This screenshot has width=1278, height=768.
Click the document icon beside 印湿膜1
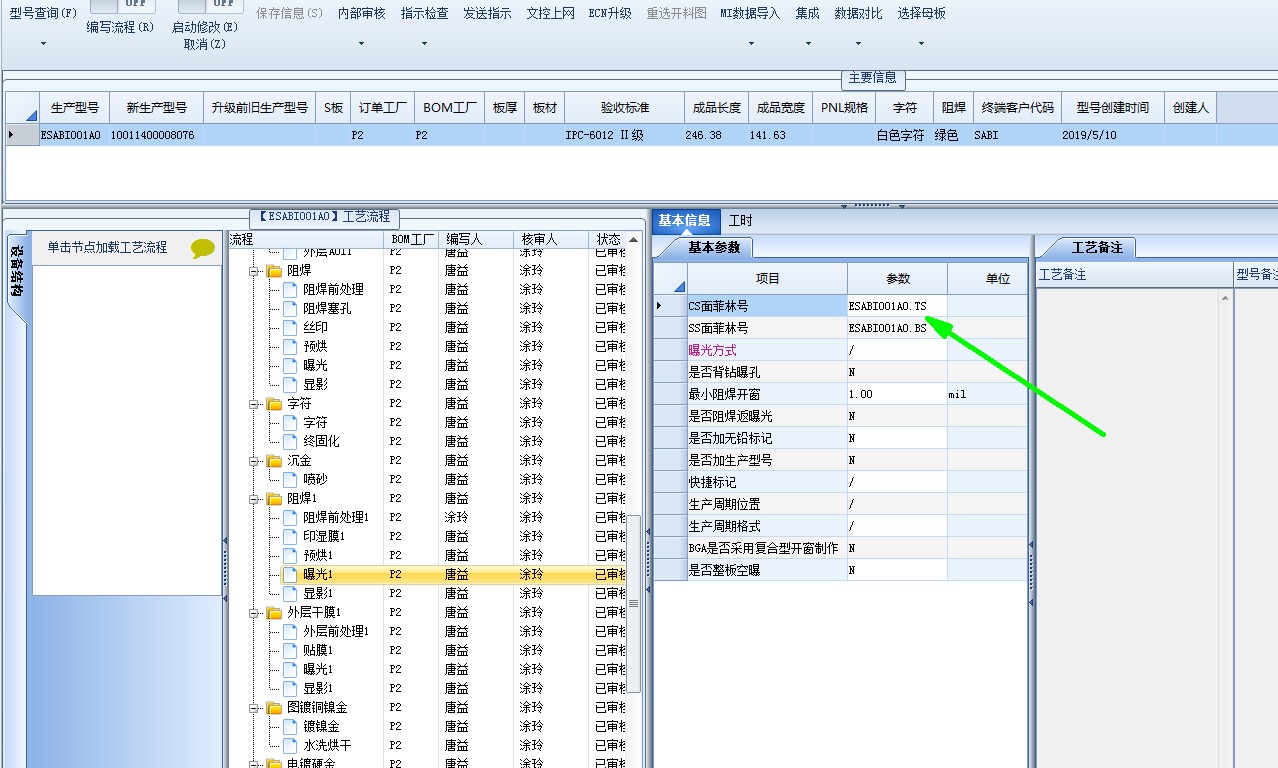pyautogui.click(x=291, y=537)
